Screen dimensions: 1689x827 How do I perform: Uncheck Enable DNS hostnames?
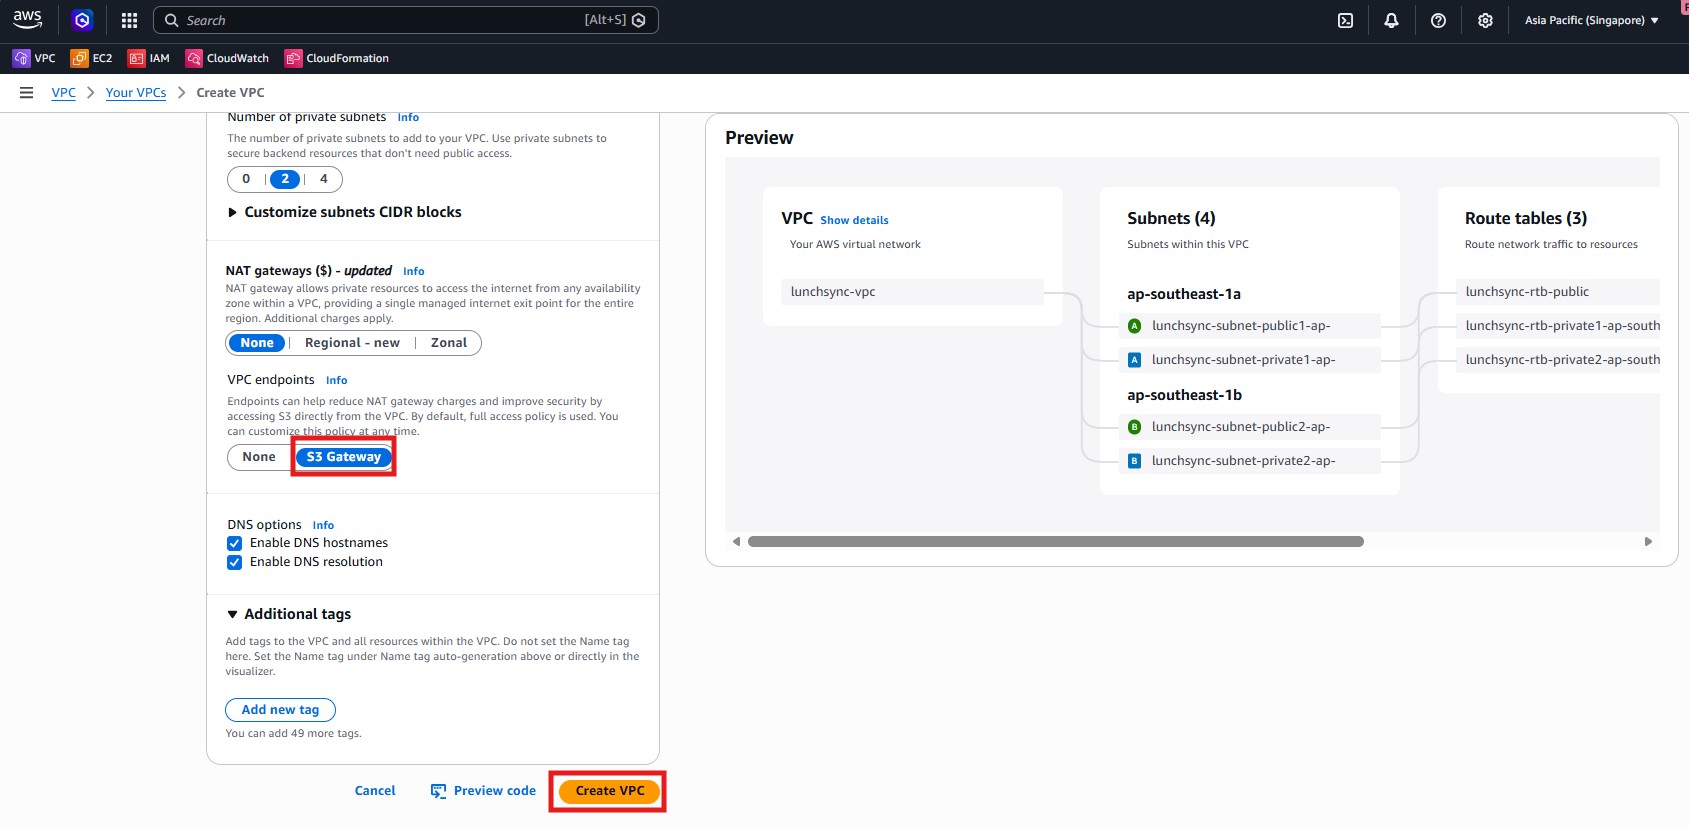click(235, 543)
